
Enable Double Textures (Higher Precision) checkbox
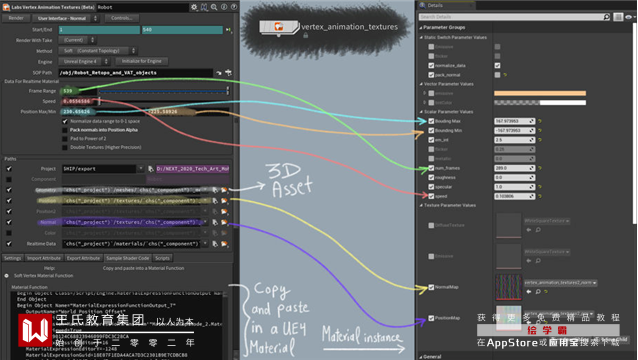click(65, 148)
